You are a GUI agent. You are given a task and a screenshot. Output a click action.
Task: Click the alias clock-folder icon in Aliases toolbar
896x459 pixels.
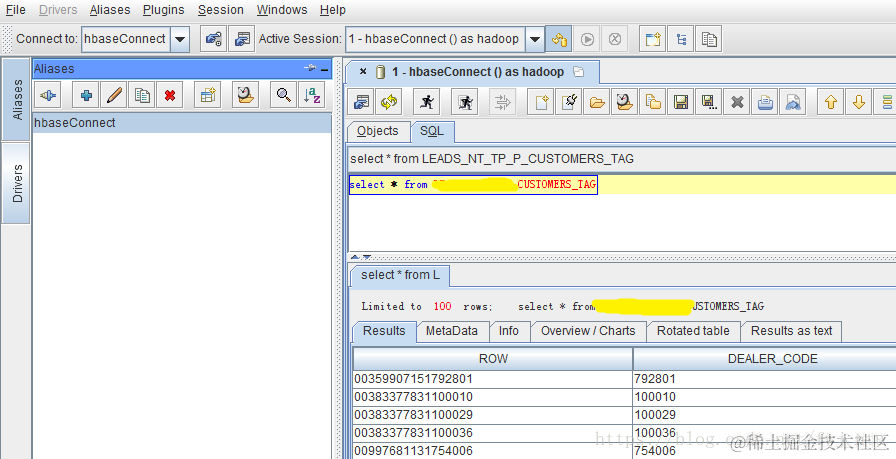point(246,95)
